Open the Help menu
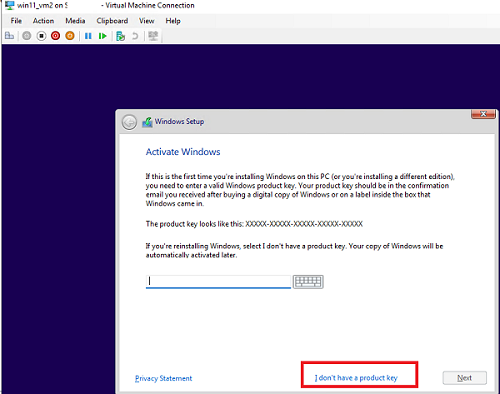 173,21
